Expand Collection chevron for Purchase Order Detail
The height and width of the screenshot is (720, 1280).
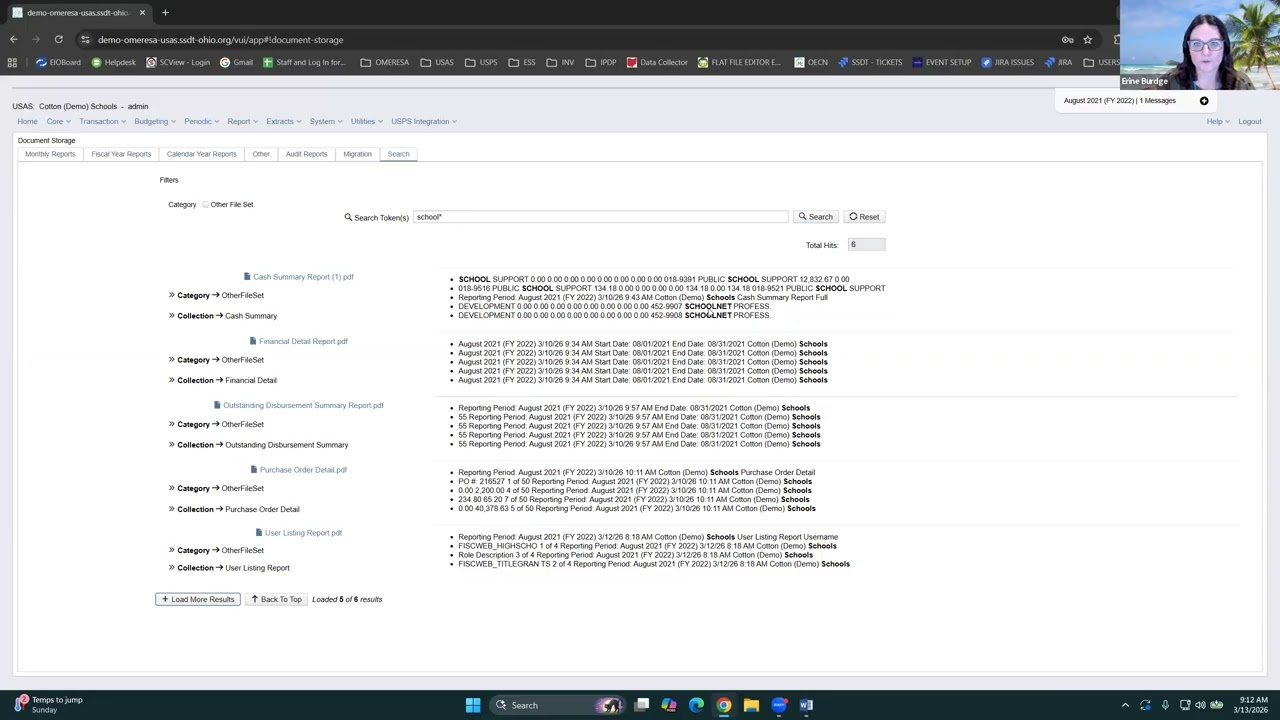pyautogui.click(x=171, y=509)
